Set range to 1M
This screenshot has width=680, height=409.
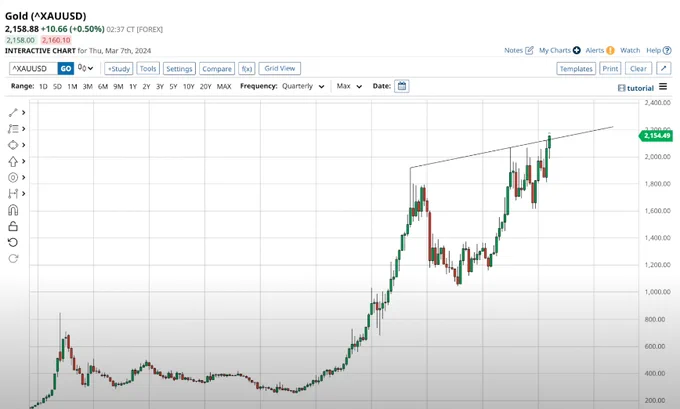point(72,86)
